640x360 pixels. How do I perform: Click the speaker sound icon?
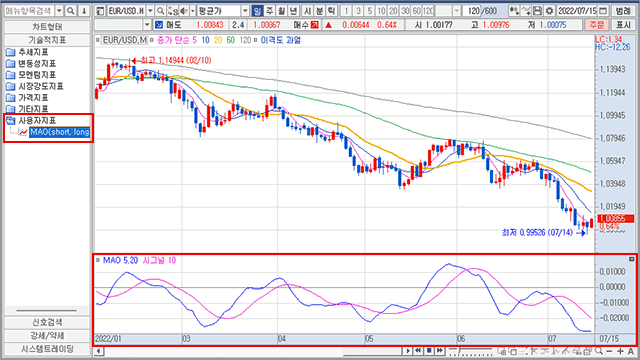184,11
